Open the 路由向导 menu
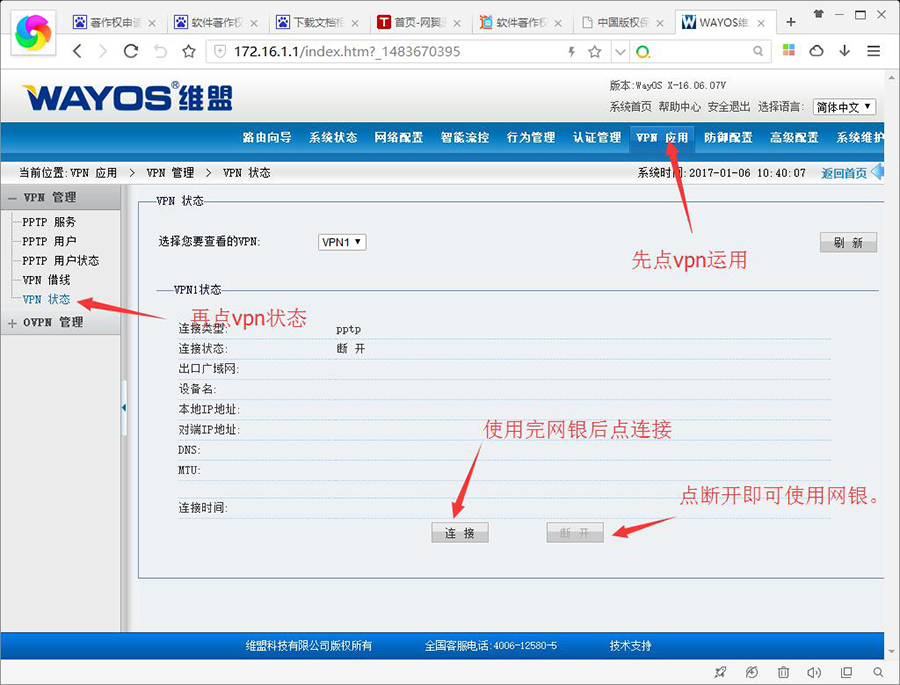 click(267, 138)
